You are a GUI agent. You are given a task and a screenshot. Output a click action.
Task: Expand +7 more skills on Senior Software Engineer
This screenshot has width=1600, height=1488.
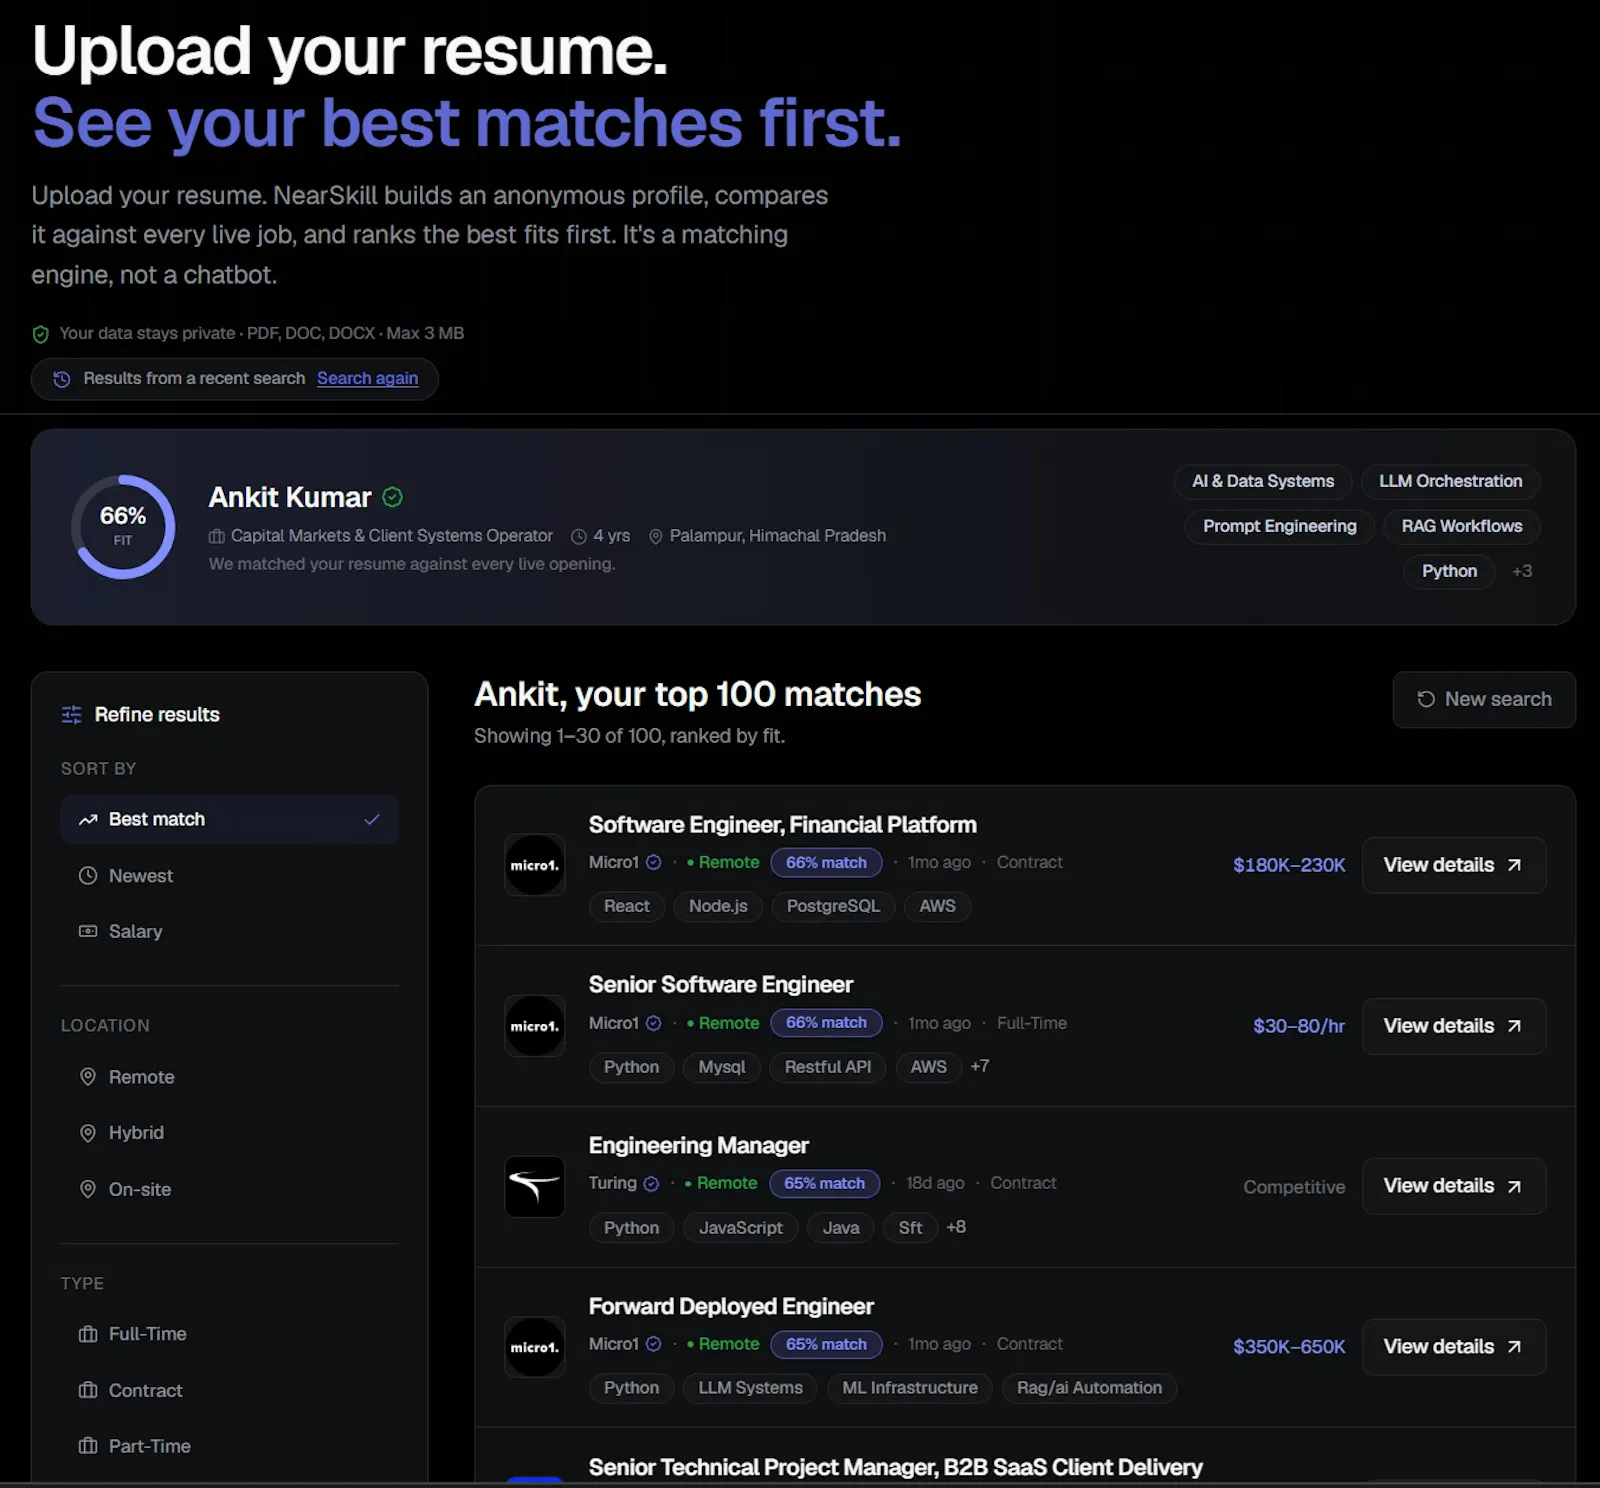pyautogui.click(x=980, y=1066)
